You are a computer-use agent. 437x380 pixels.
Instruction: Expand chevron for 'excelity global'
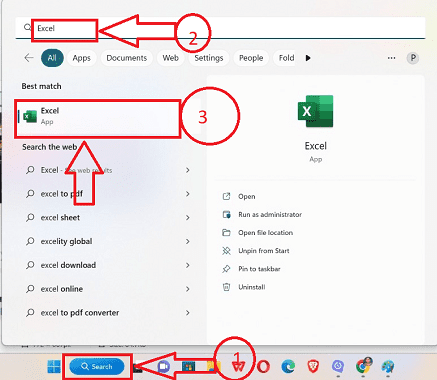(x=188, y=241)
